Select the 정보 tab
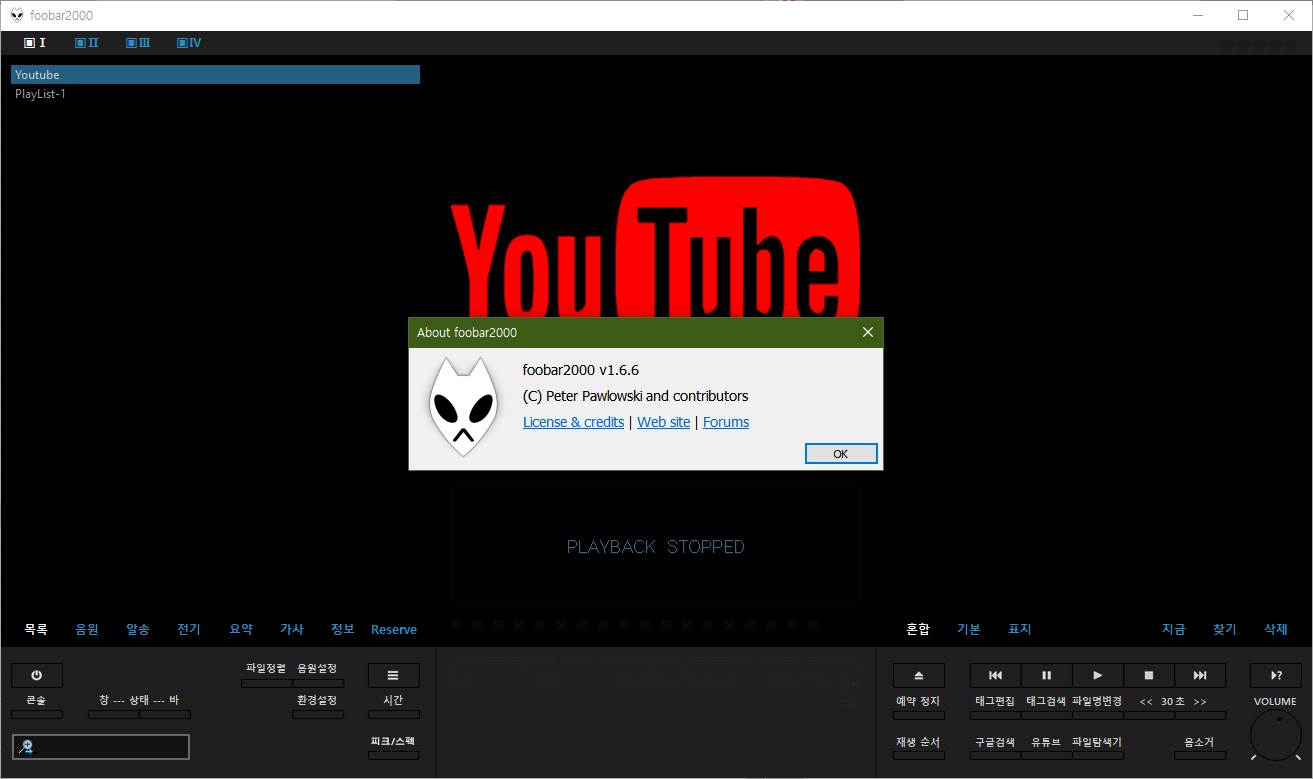The height and width of the screenshot is (779, 1313). (x=343, y=629)
